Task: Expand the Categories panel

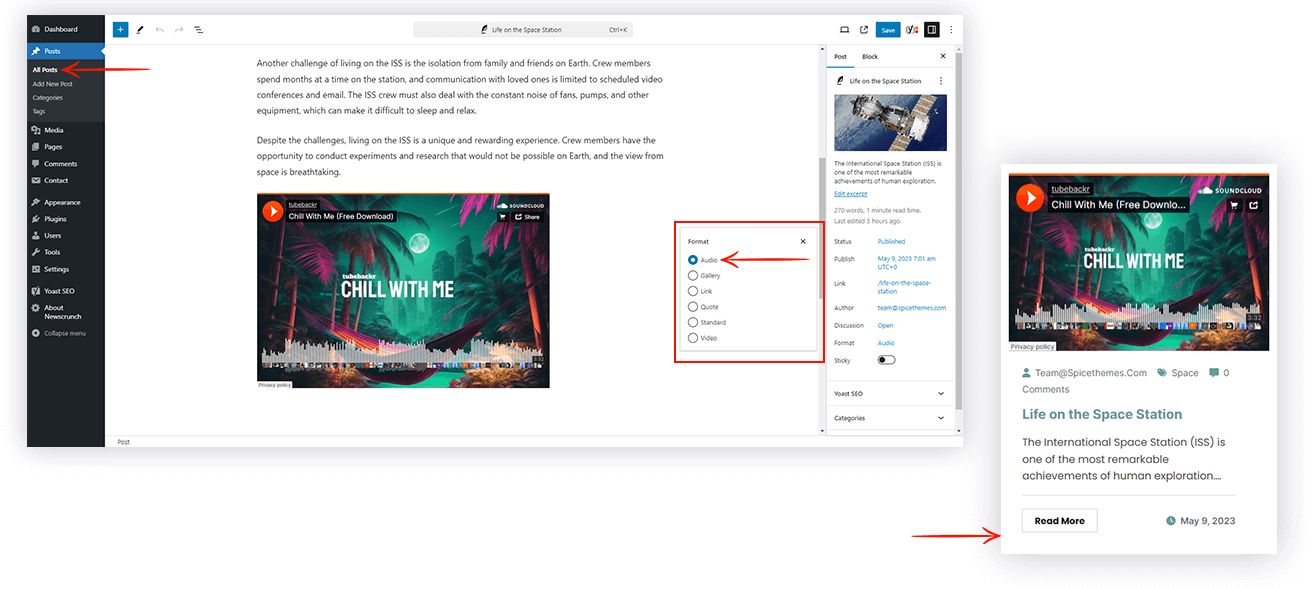Action: (890, 418)
